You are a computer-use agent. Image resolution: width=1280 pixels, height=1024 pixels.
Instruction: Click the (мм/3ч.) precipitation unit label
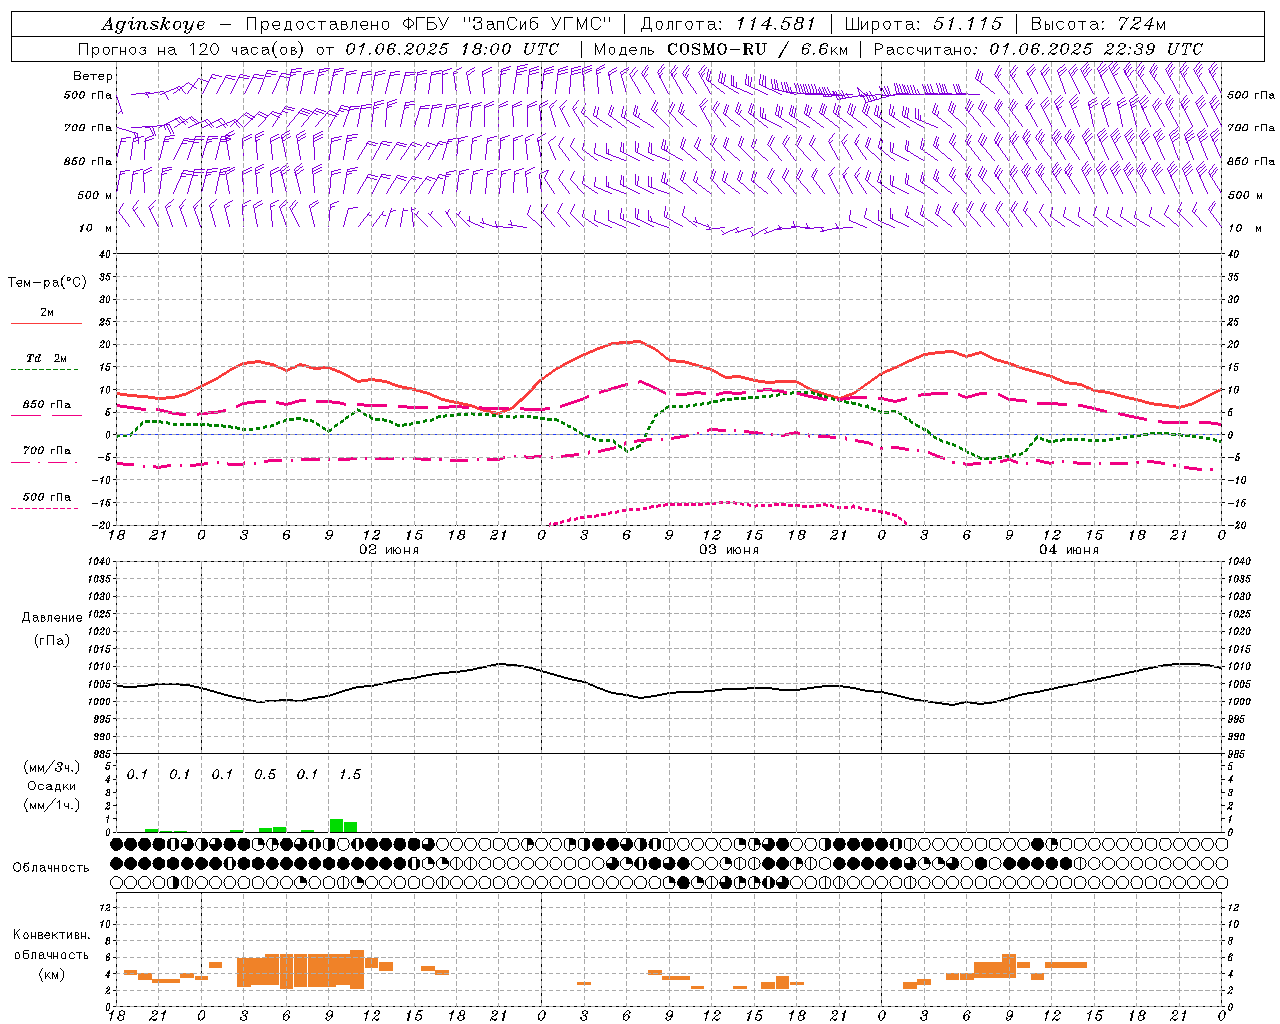point(51,767)
